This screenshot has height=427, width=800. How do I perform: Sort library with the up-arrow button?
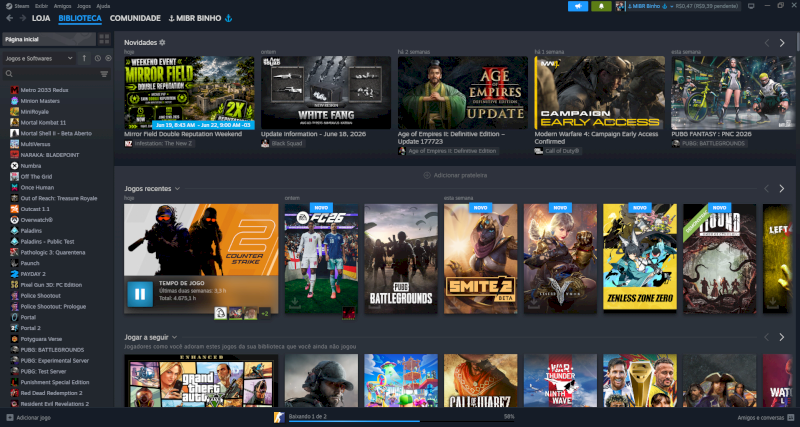point(84,58)
